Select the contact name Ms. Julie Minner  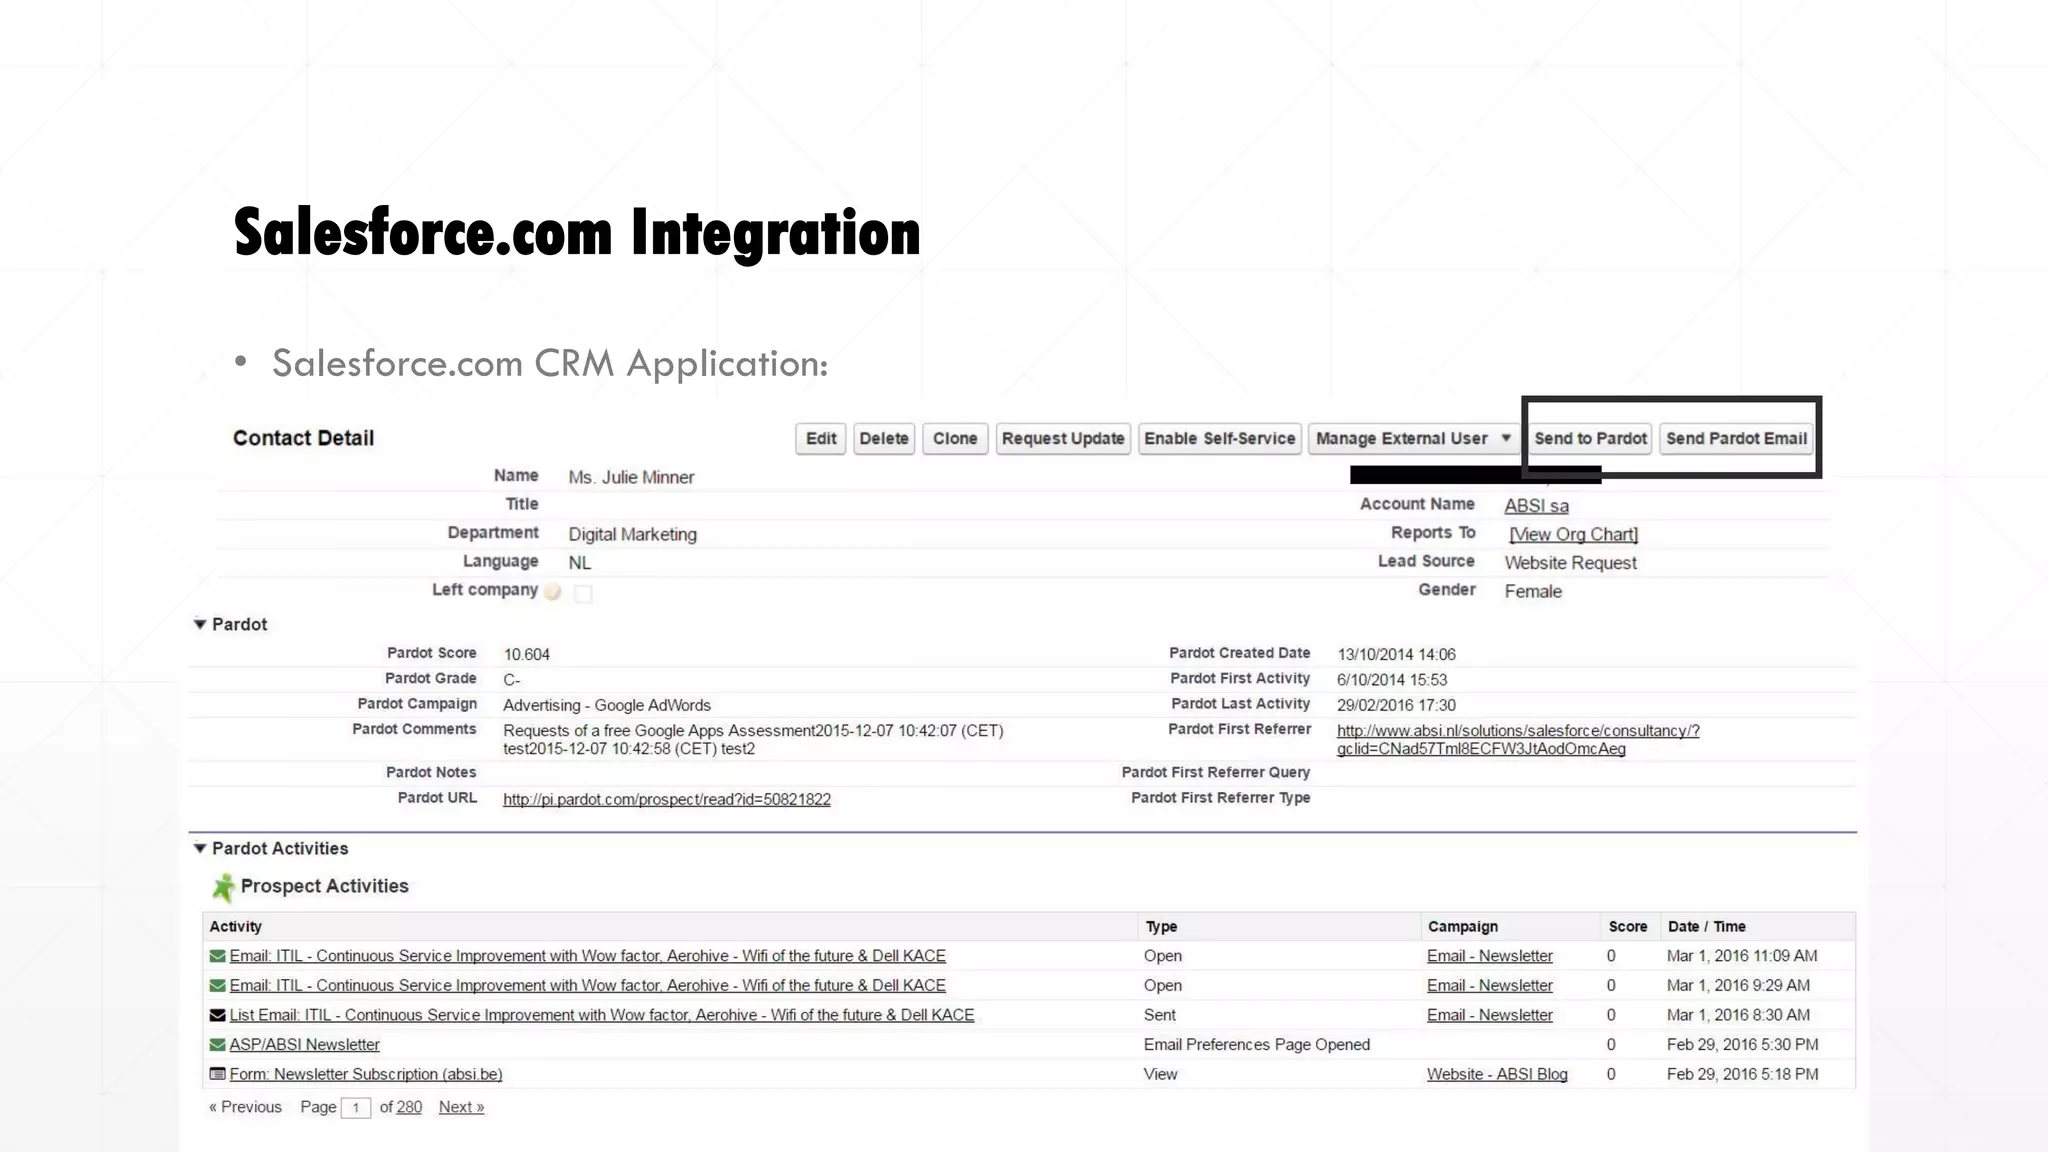click(631, 477)
